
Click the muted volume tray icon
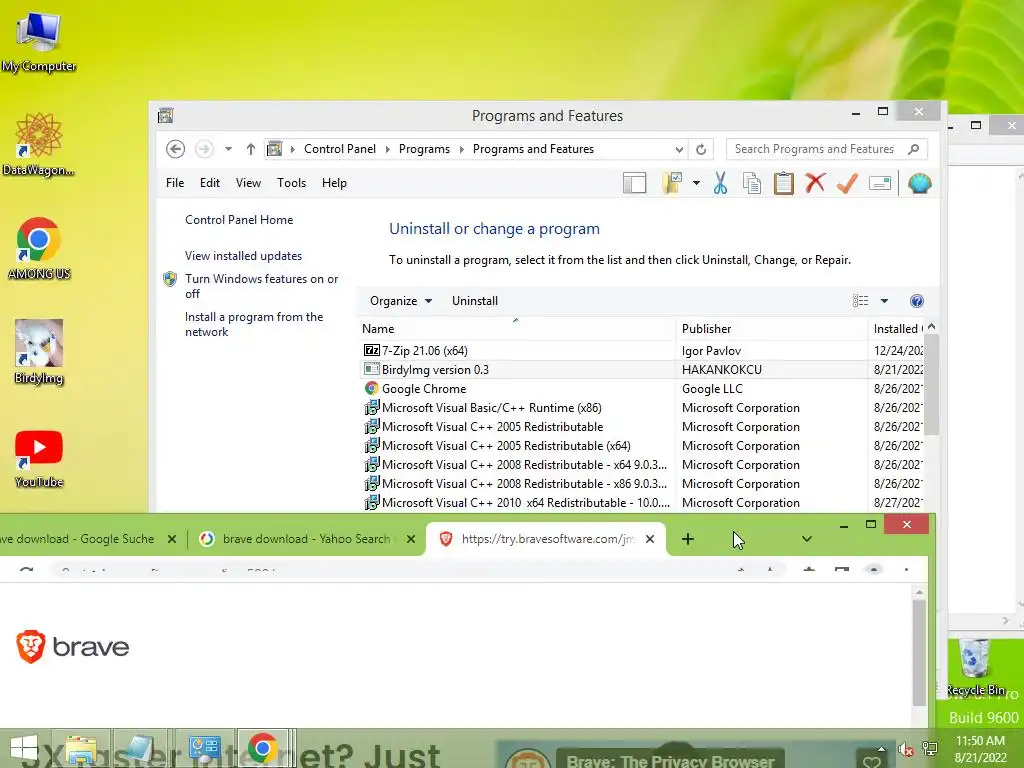905,750
